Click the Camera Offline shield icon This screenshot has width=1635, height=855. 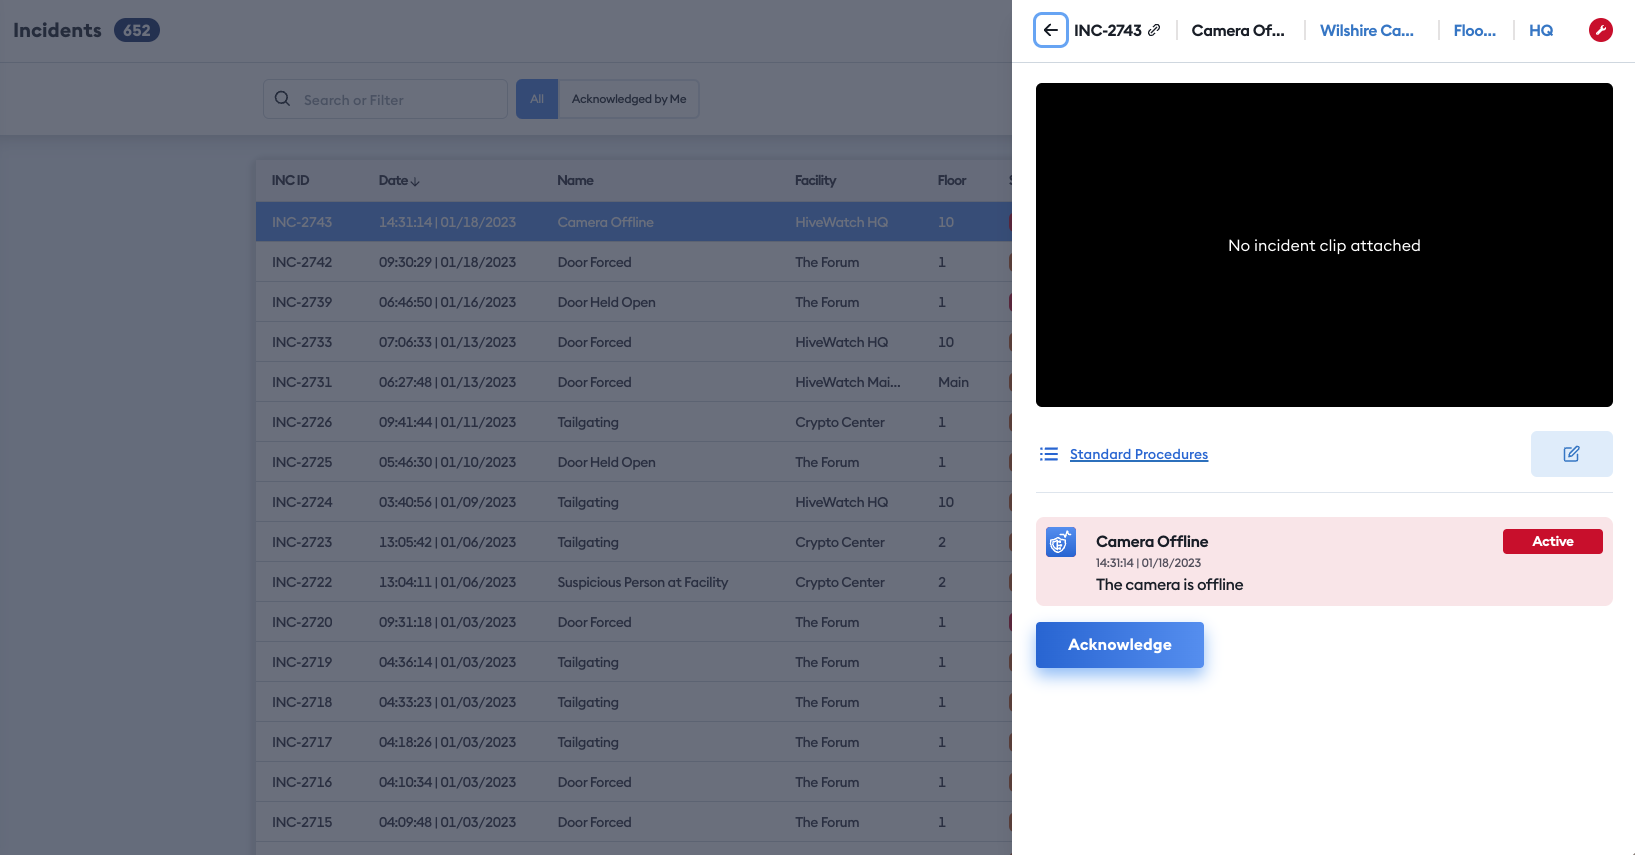tap(1061, 542)
